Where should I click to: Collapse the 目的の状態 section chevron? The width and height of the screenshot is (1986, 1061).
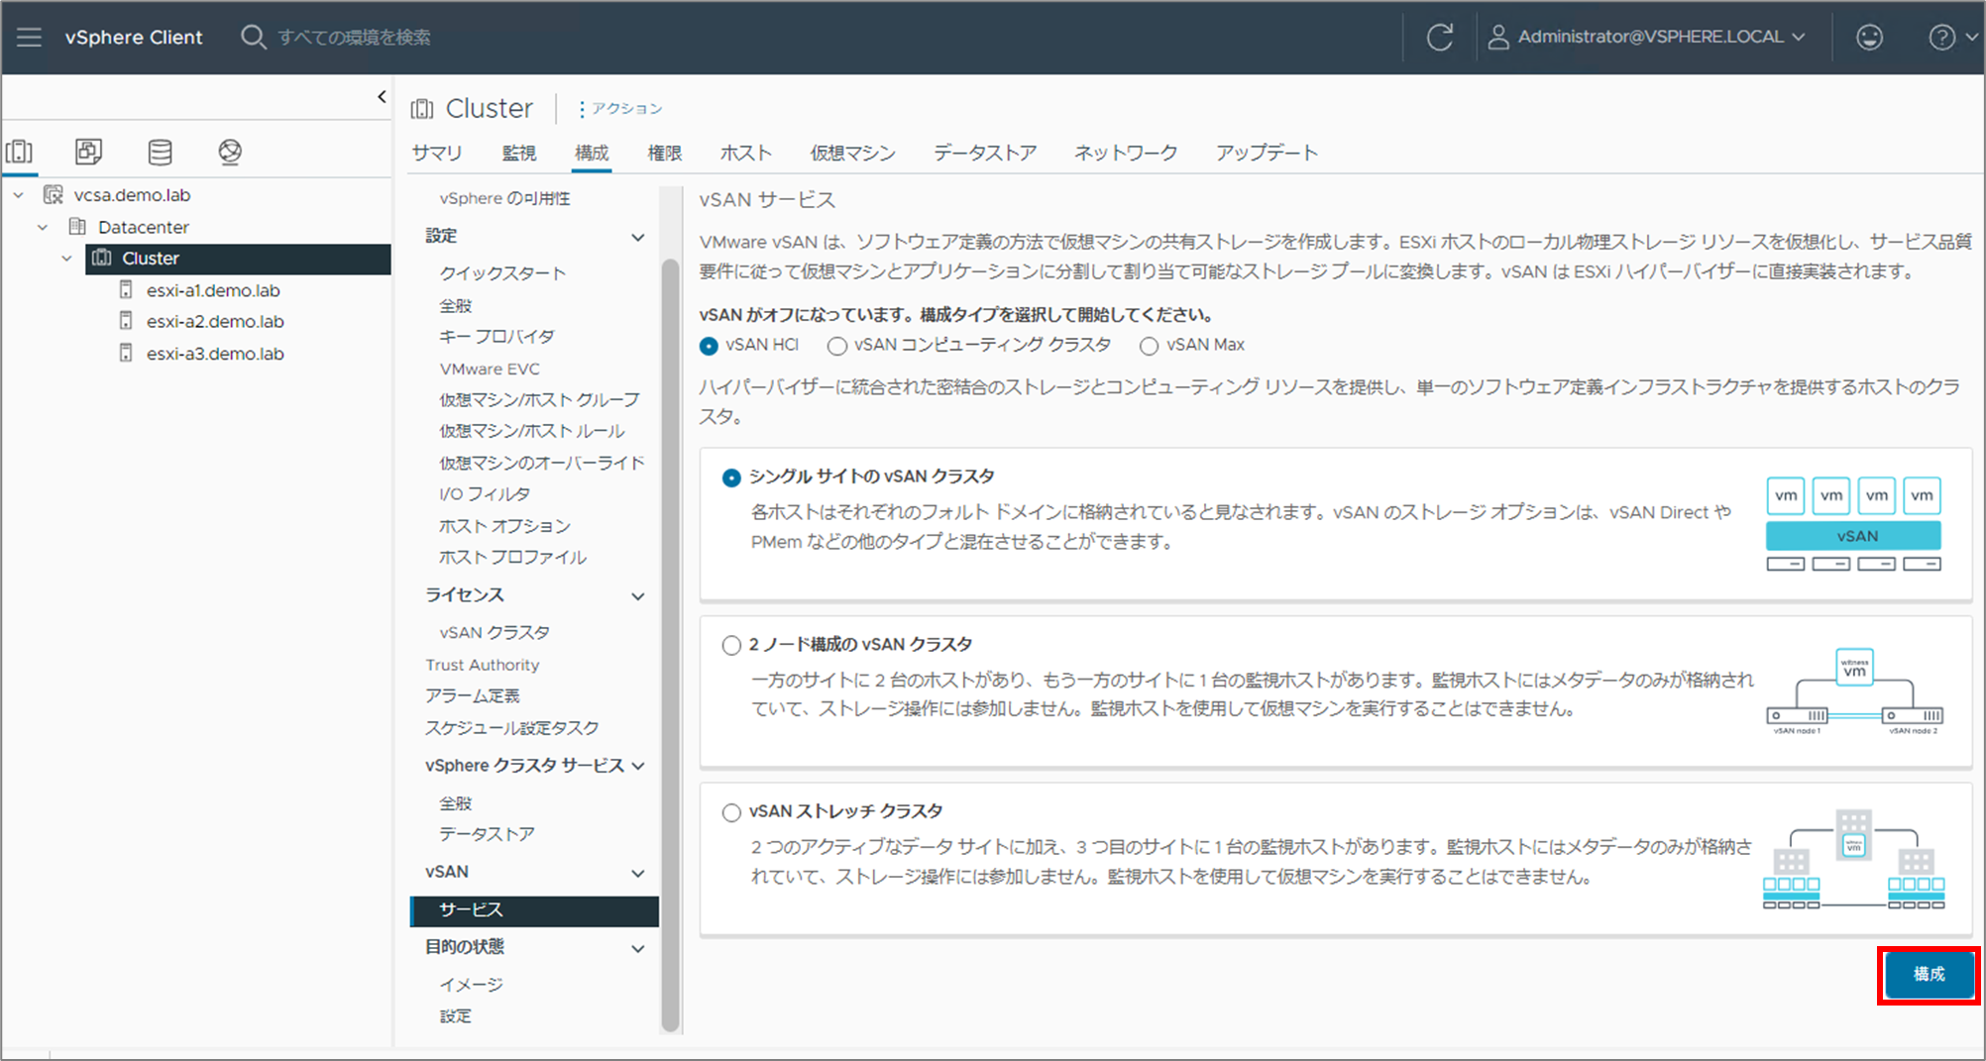[637, 948]
